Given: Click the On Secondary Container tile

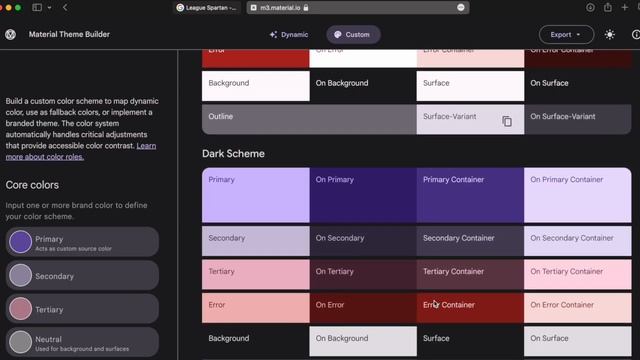Looking at the screenshot, I should pos(578,241).
